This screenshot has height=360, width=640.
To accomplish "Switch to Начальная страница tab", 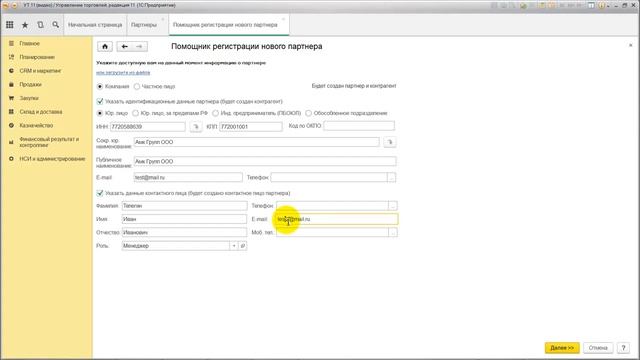I will pyautogui.click(x=95, y=25).
